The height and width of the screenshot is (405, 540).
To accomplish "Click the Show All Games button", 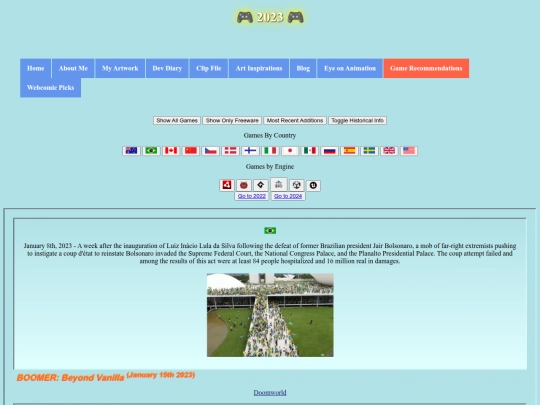I will pyautogui.click(x=177, y=121).
